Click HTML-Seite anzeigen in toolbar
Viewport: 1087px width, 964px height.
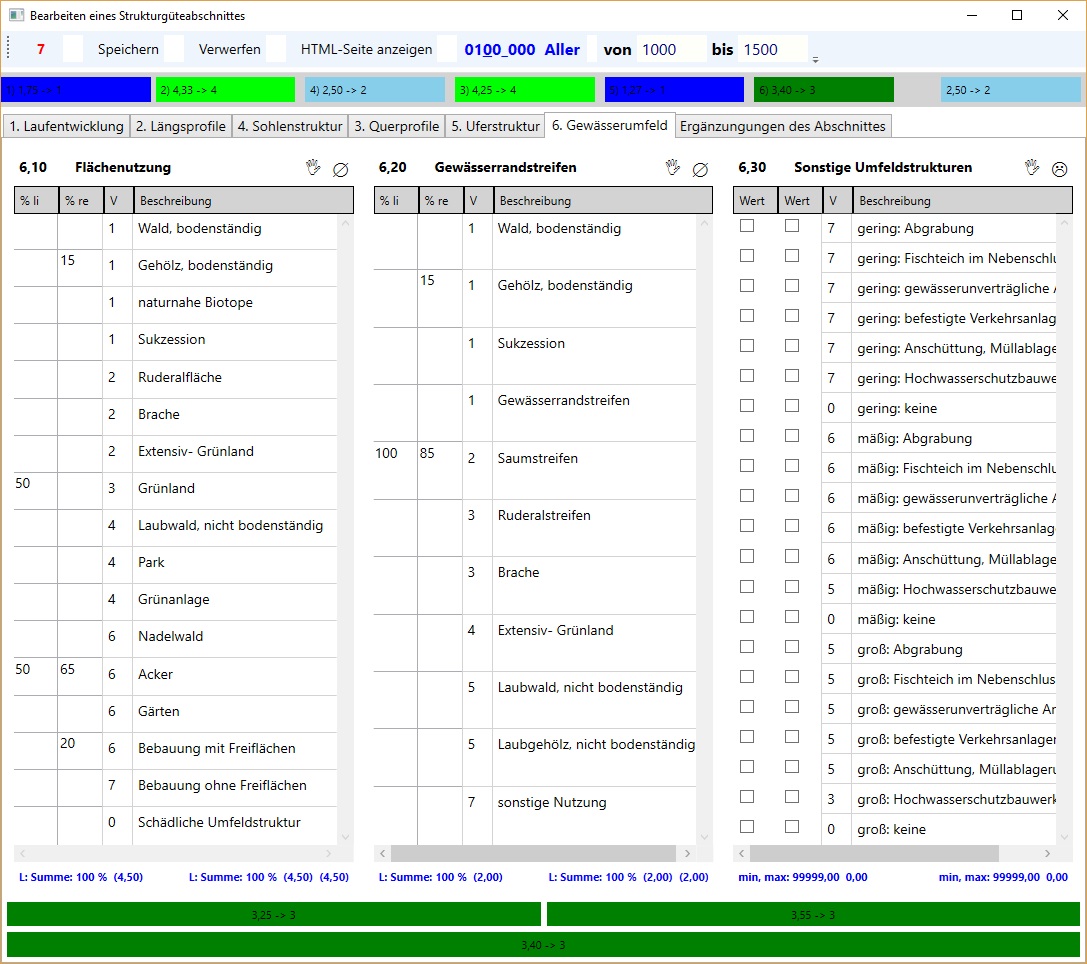click(x=366, y=49)
